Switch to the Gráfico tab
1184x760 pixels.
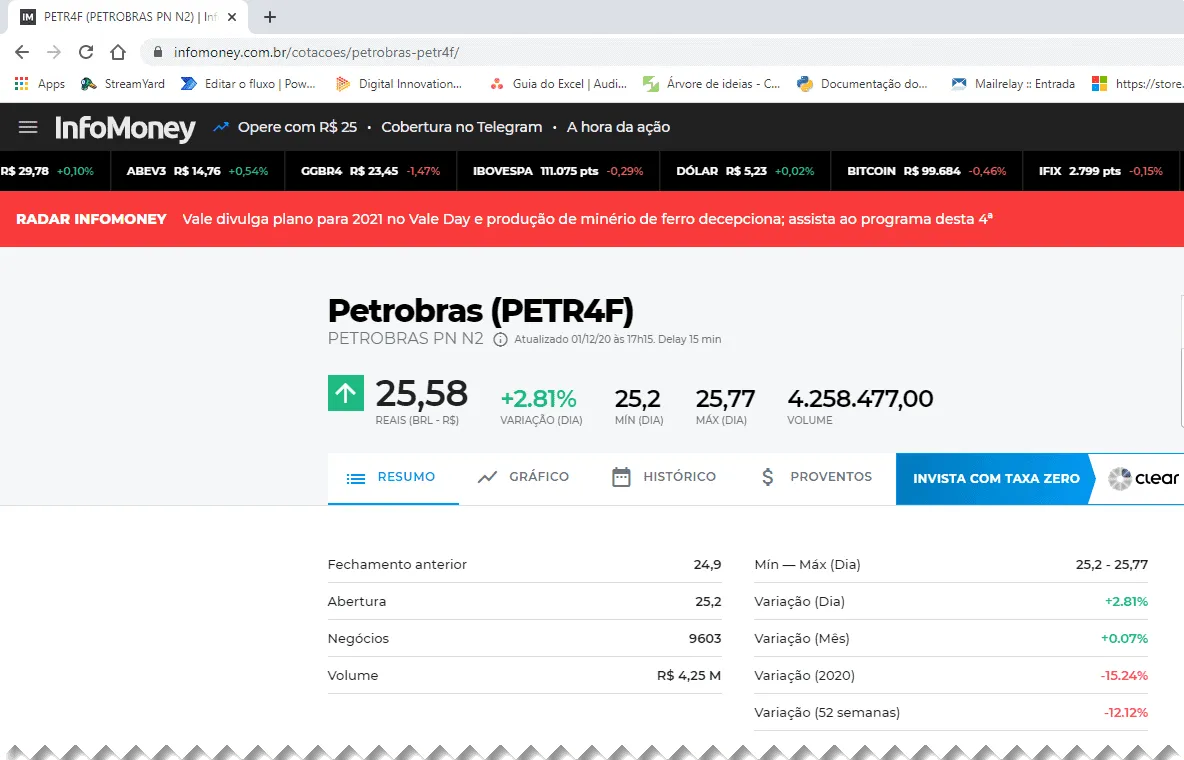tap(523, 477)
